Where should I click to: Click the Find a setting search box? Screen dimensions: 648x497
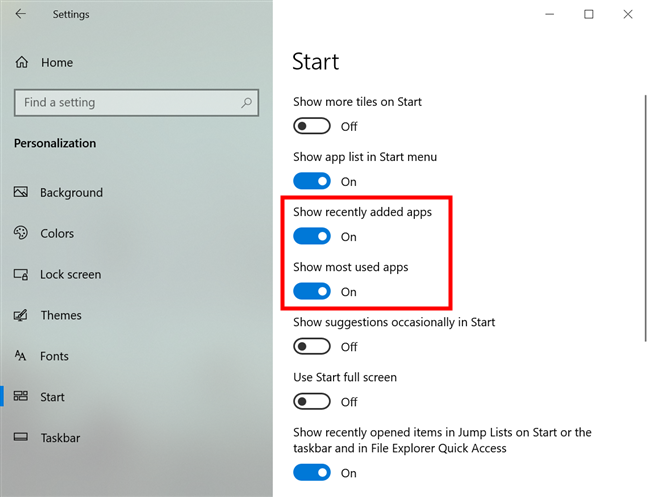coord(125,102)
